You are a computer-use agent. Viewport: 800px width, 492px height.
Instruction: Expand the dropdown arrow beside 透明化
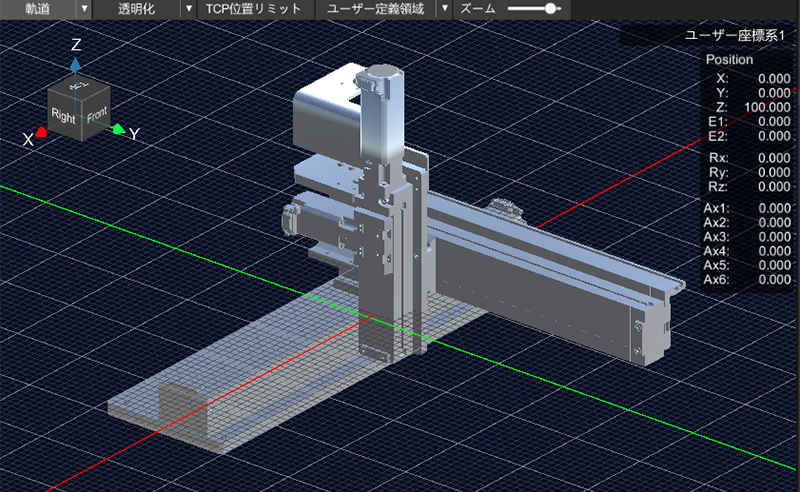point(189,9)
